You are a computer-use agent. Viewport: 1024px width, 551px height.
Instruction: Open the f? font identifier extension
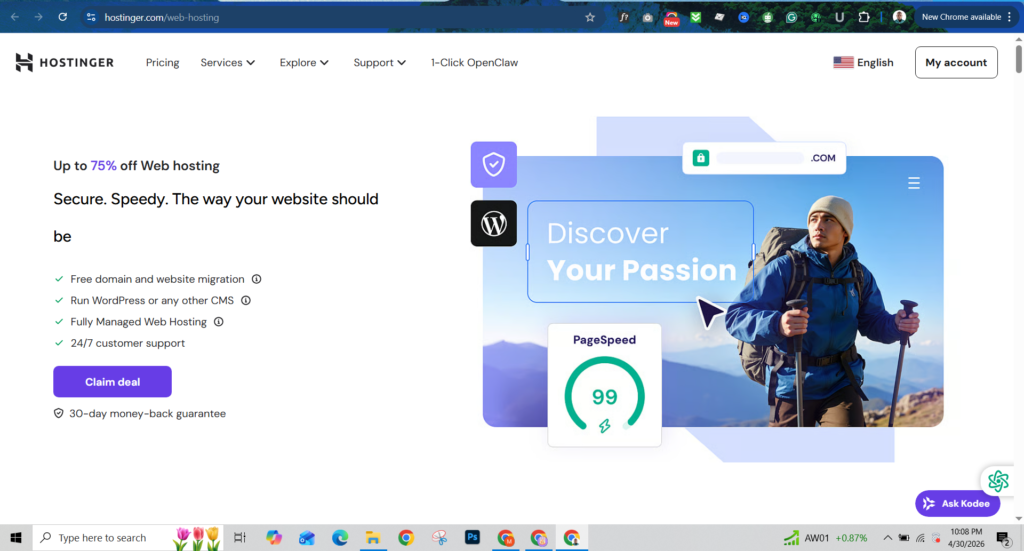tap(624, 18)
